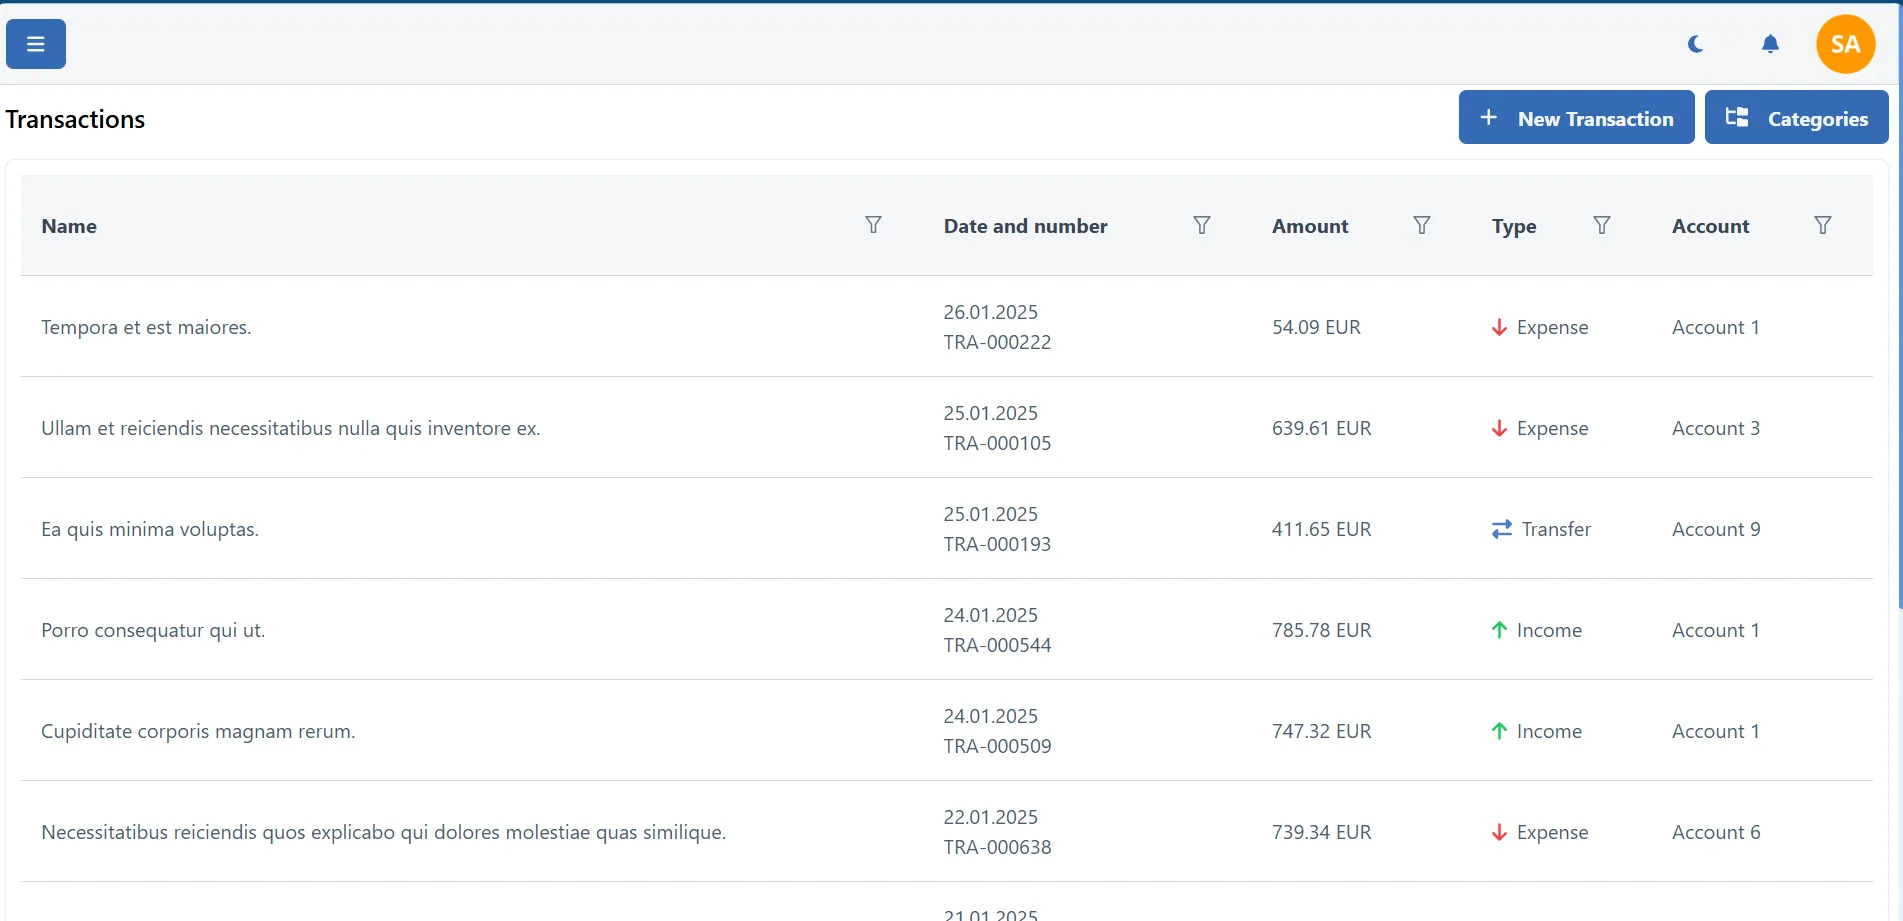1903x921 pixels.
Task: Click the transfer arrows icon on Ea quis minima voluptas
Action: (x=1500, y=529)
